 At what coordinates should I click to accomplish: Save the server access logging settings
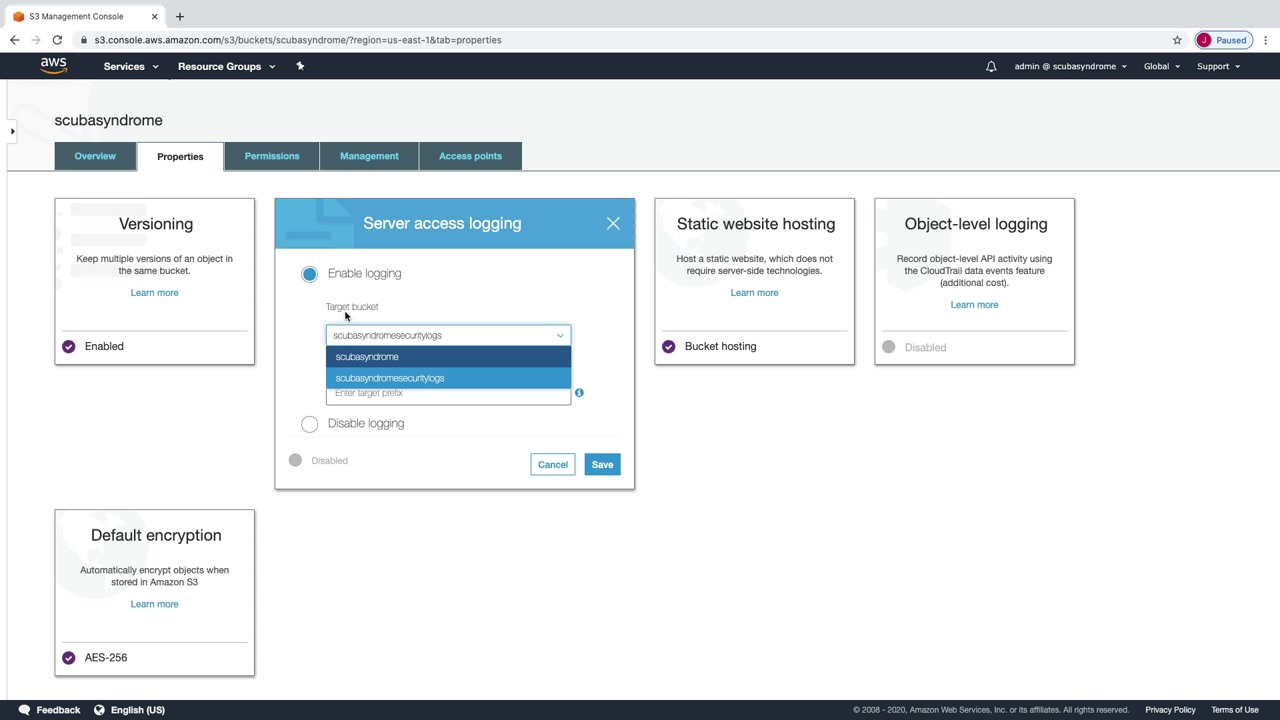click(602, 464)
